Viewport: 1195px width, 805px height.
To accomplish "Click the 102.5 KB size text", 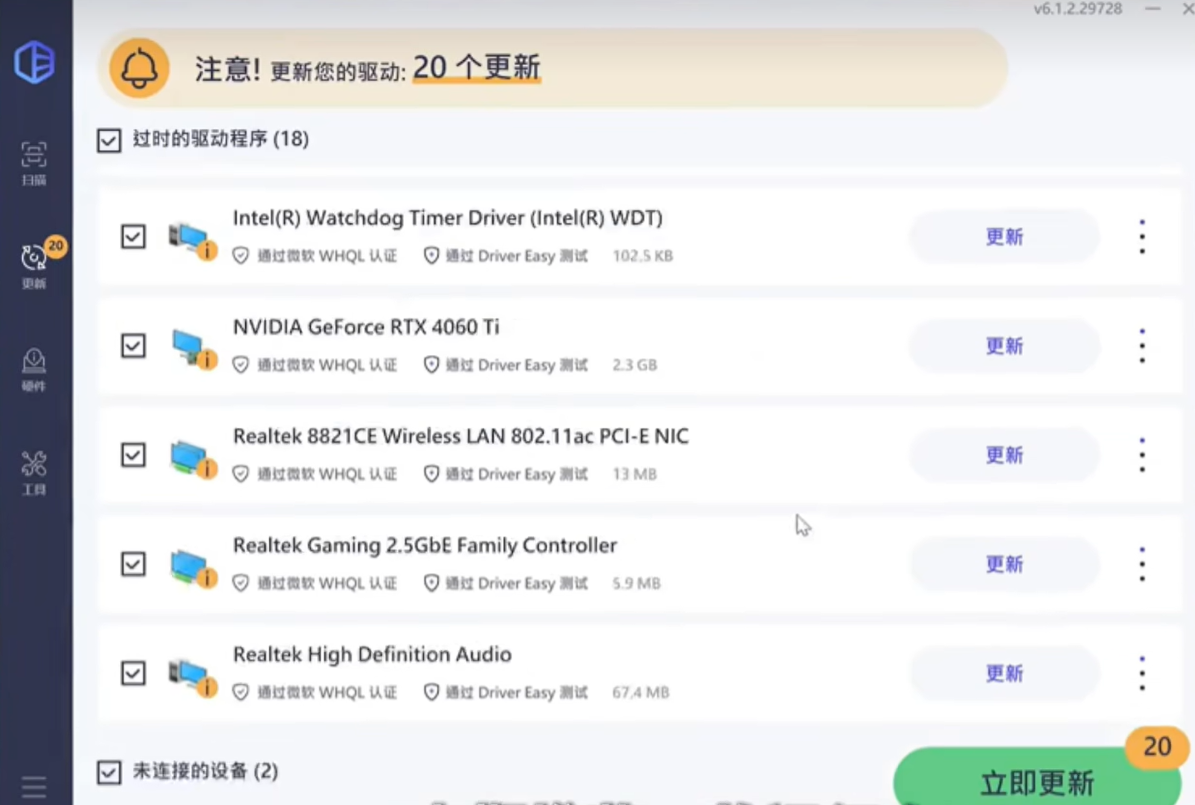I will tap(642, 256).
